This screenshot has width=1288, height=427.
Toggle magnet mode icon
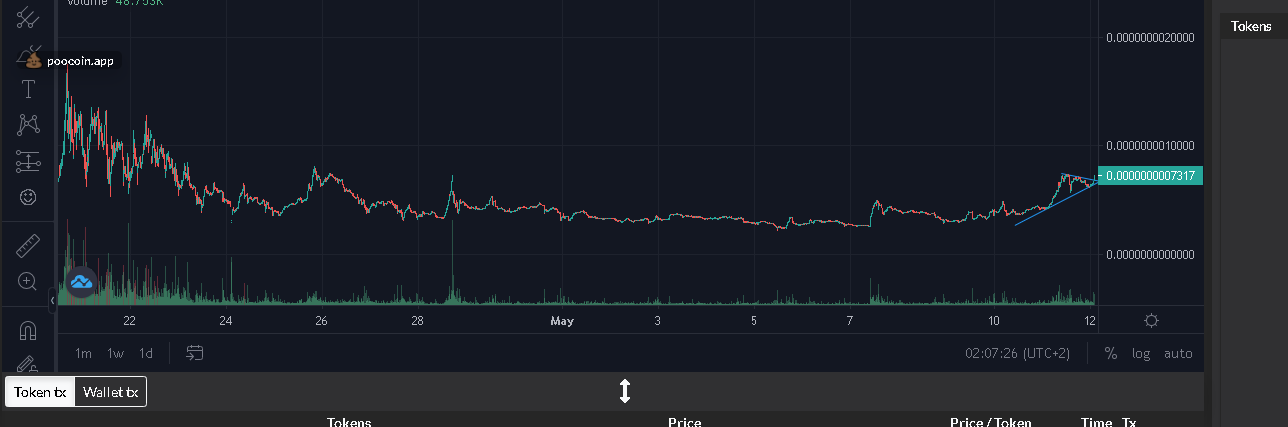[x=28, y=329]
